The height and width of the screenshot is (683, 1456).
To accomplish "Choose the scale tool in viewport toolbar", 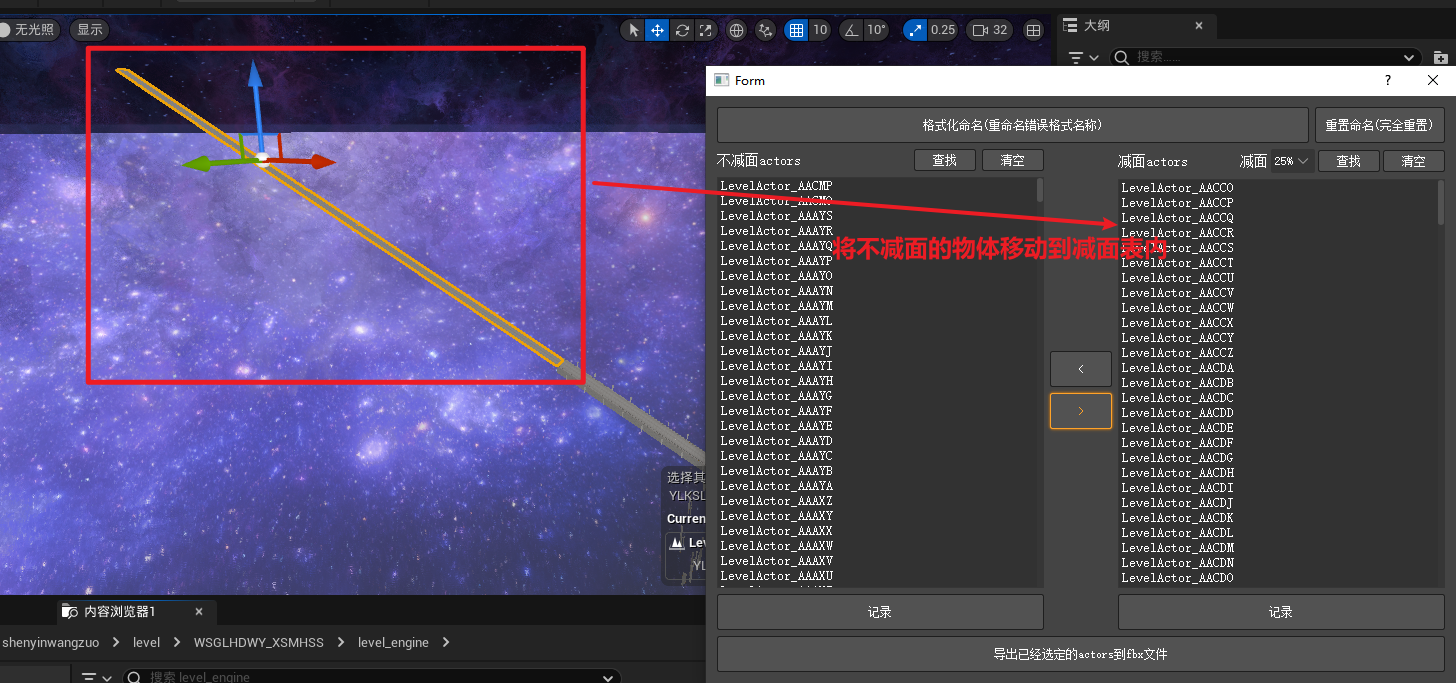I will pyautogui.click(x=706, y=30).
